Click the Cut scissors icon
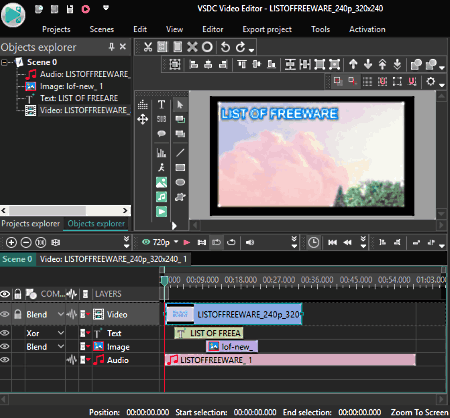Screen dimensions: 450x418 tap(148, 47)
